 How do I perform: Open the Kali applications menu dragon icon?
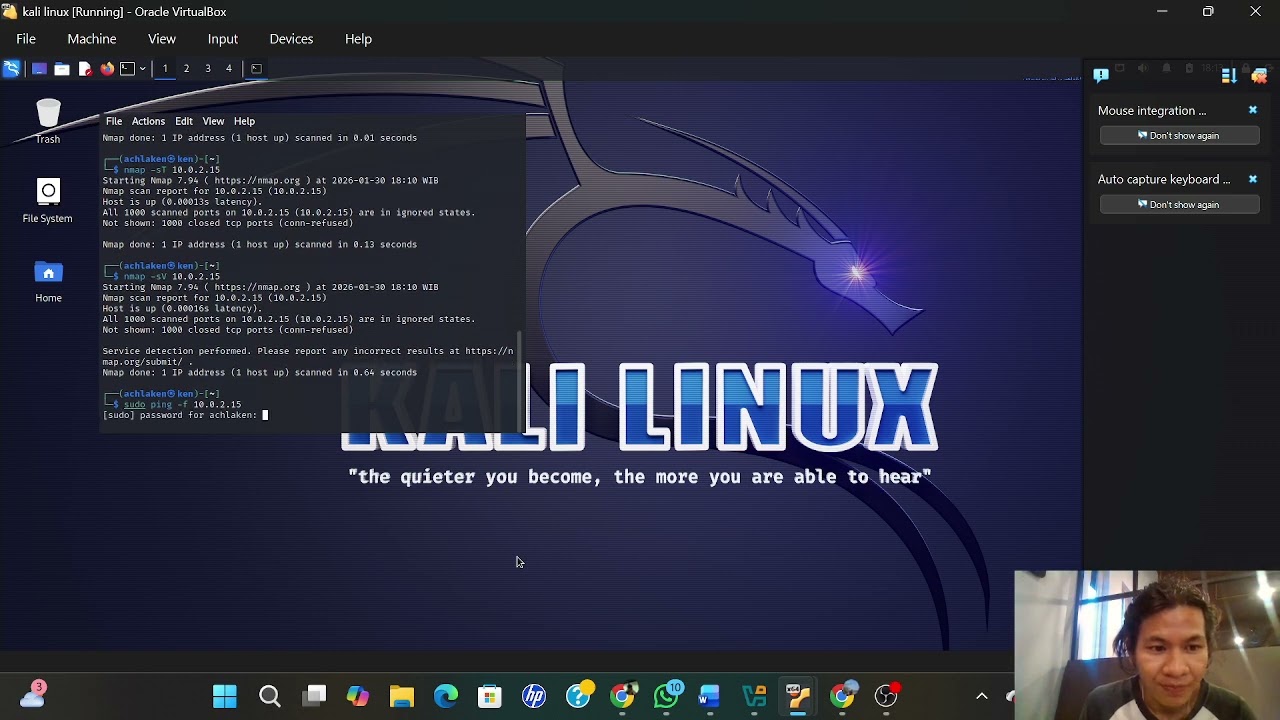click(11, 68)
